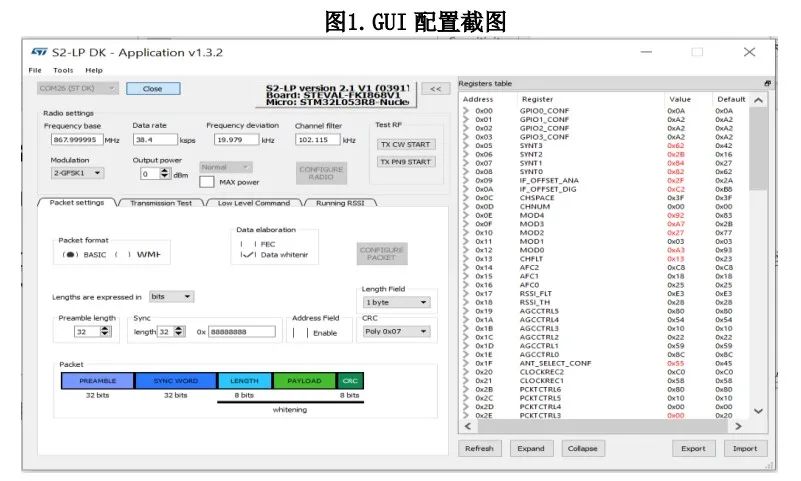Select the CLOCKREC2 register name

542,372
